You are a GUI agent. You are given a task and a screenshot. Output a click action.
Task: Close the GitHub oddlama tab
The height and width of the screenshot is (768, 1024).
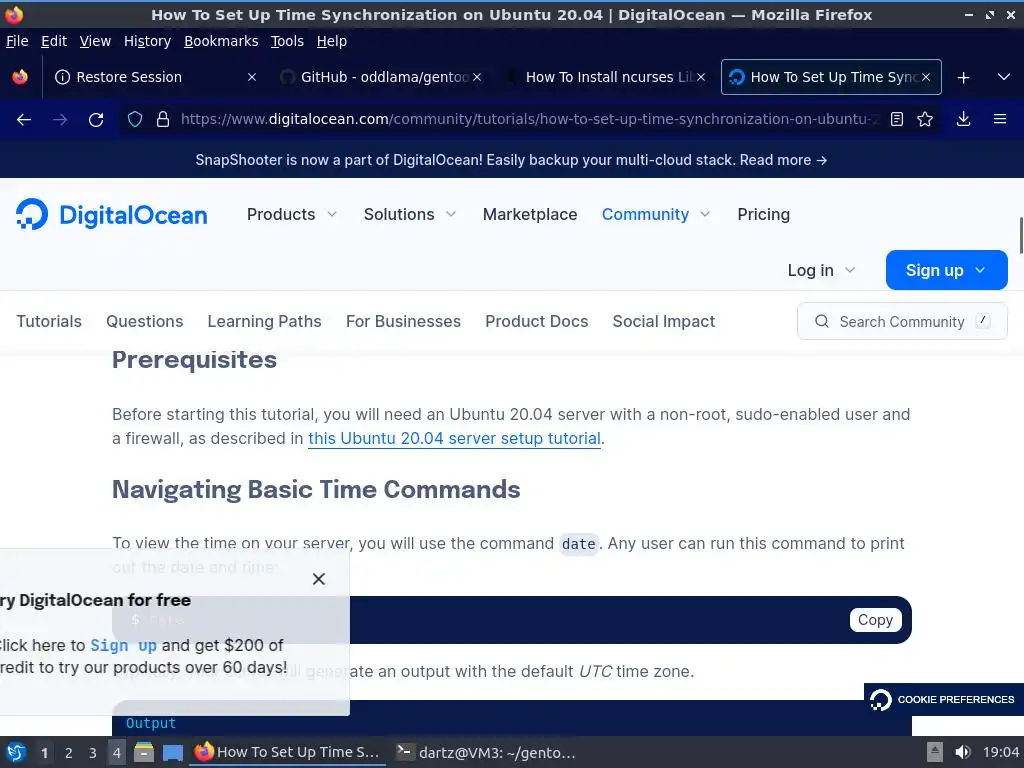point(477,77)
